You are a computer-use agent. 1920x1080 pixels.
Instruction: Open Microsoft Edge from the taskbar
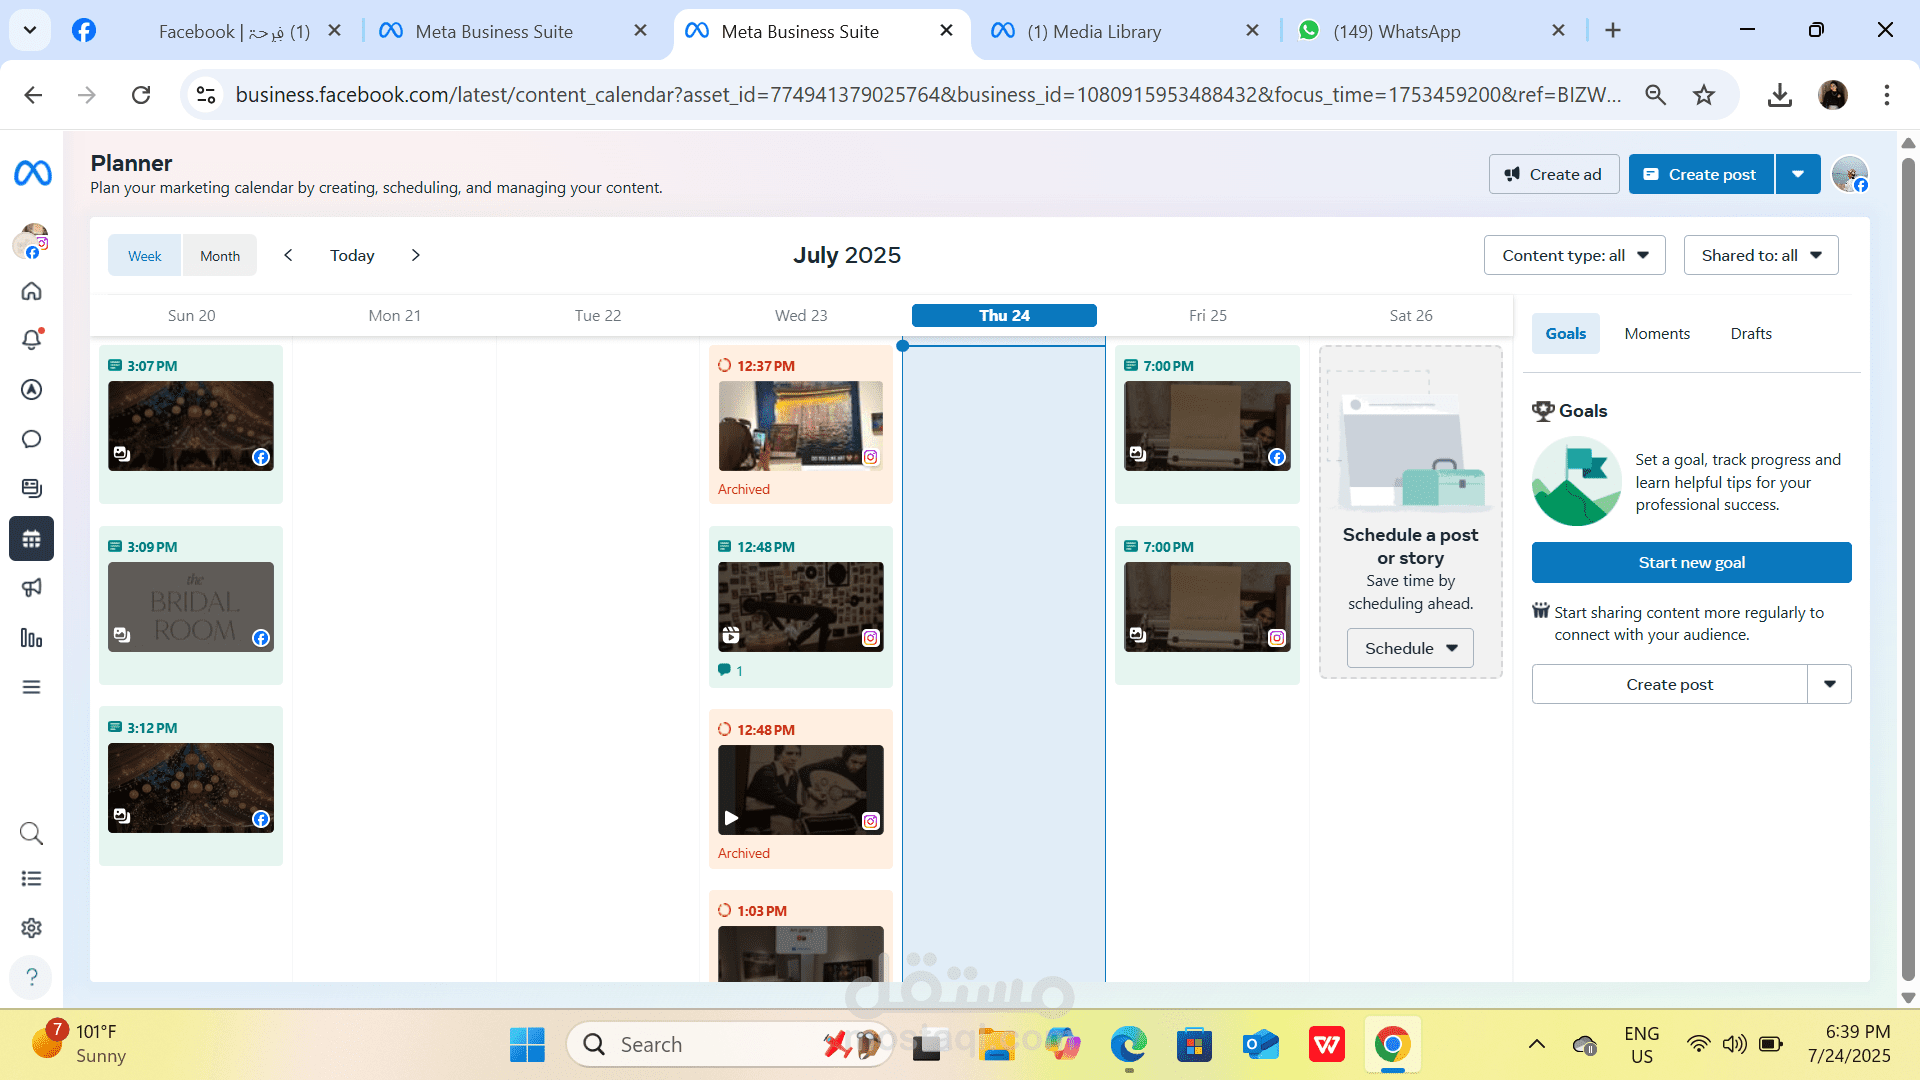click(1128, 1044)
